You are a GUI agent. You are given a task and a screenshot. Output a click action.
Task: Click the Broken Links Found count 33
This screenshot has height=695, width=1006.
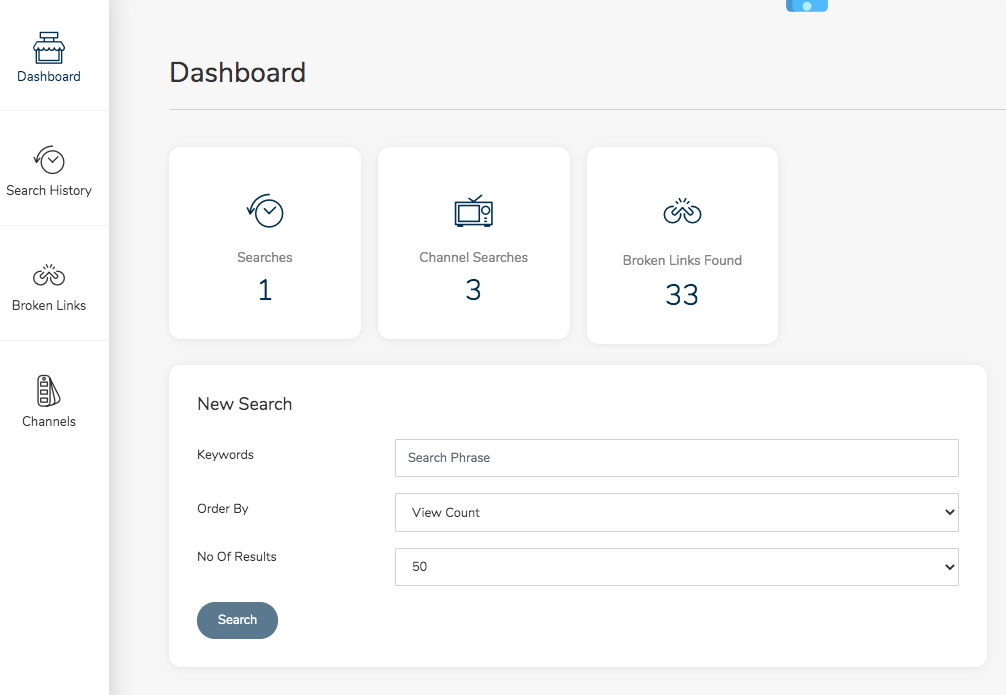682,295
